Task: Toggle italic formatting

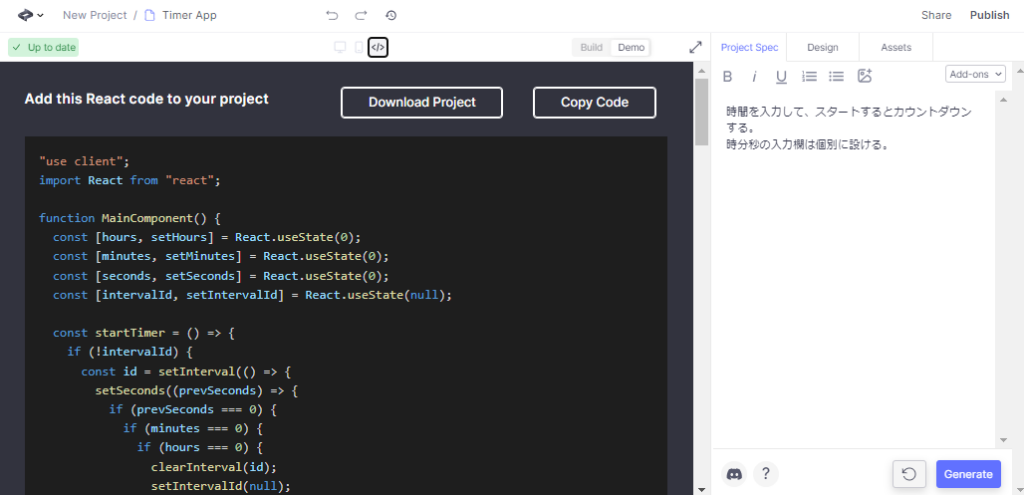Action: coord(755,76)
